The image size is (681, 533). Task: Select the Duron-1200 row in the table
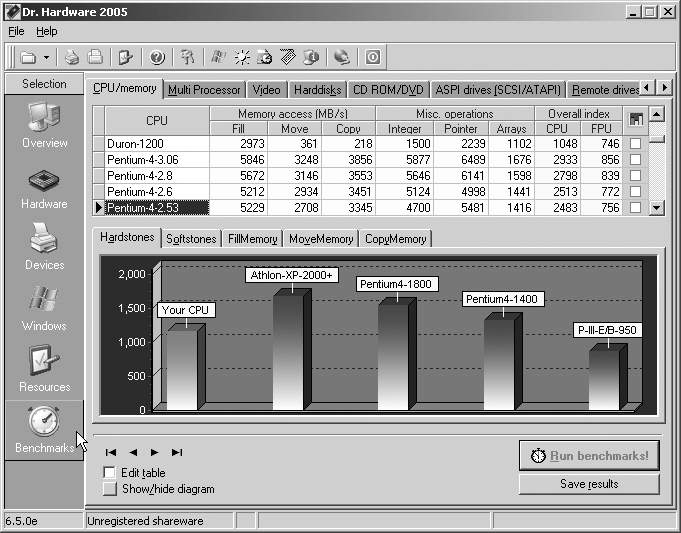(x=155, y=144)
